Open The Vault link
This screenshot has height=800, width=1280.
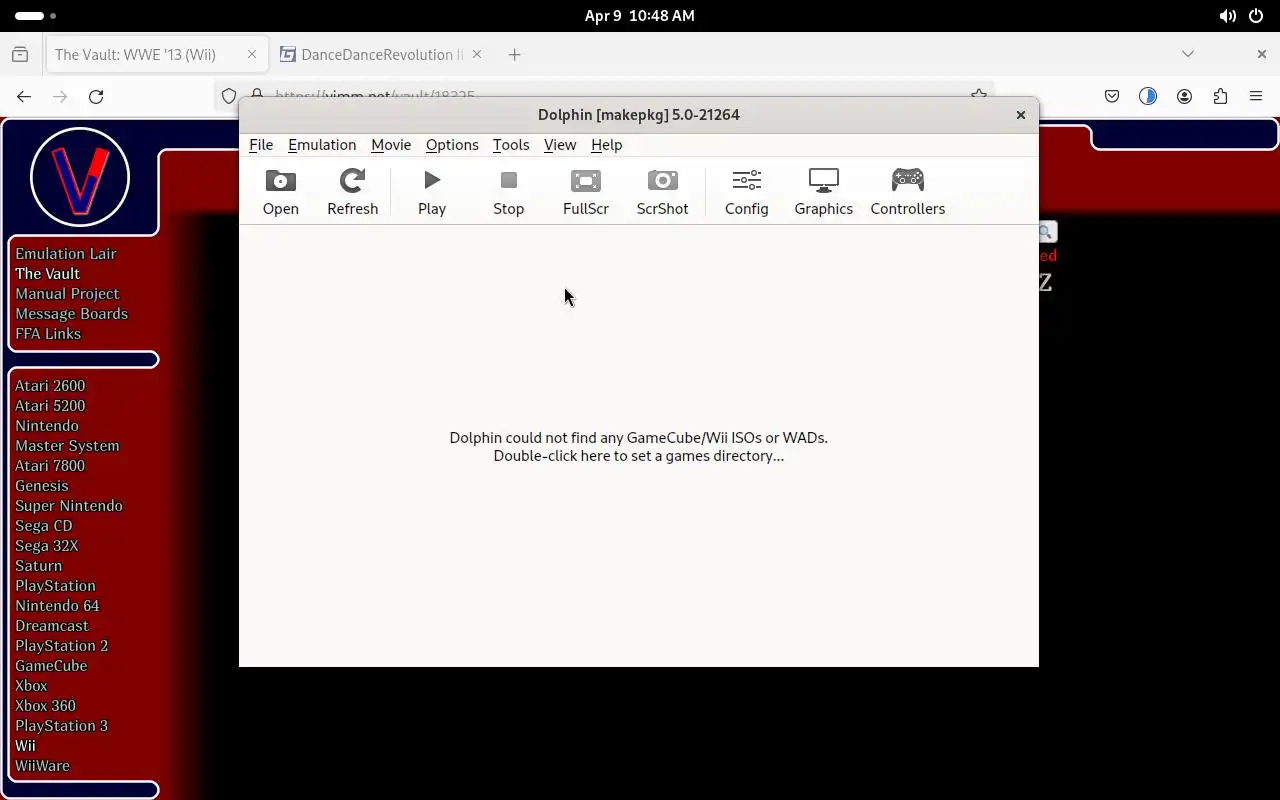coord(47,274)
